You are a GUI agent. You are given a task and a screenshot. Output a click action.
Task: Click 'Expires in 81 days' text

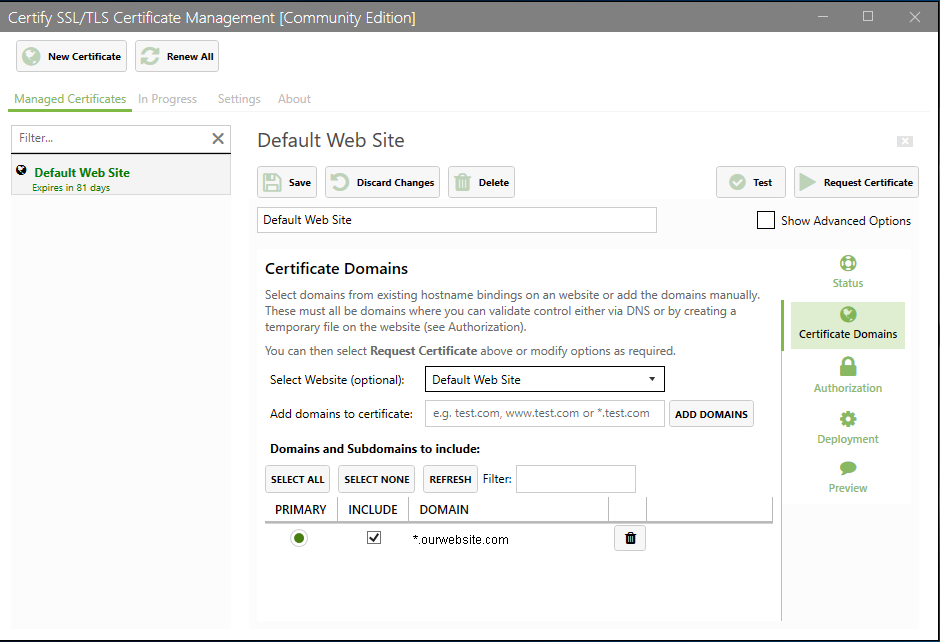[71, 188]
